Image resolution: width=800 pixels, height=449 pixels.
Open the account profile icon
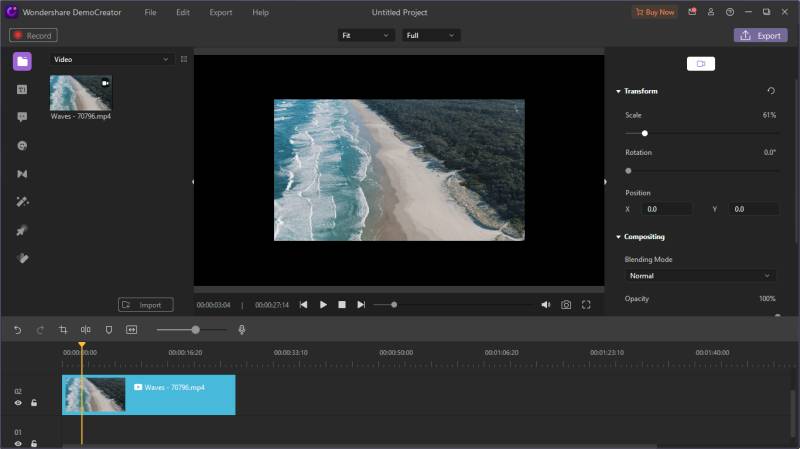click(711, 12)
